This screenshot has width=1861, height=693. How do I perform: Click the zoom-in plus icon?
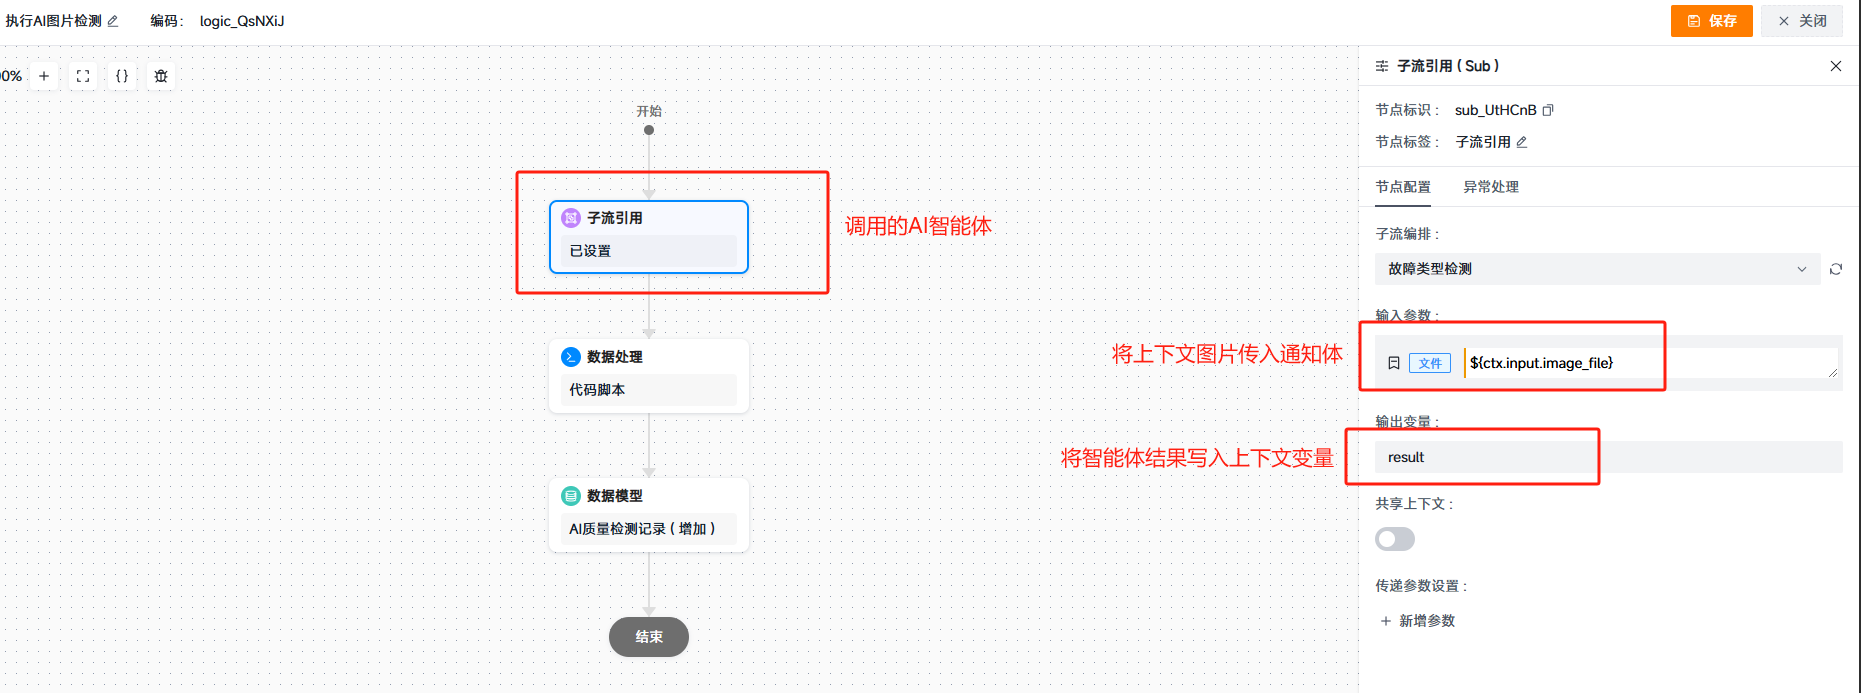point(44,76)
